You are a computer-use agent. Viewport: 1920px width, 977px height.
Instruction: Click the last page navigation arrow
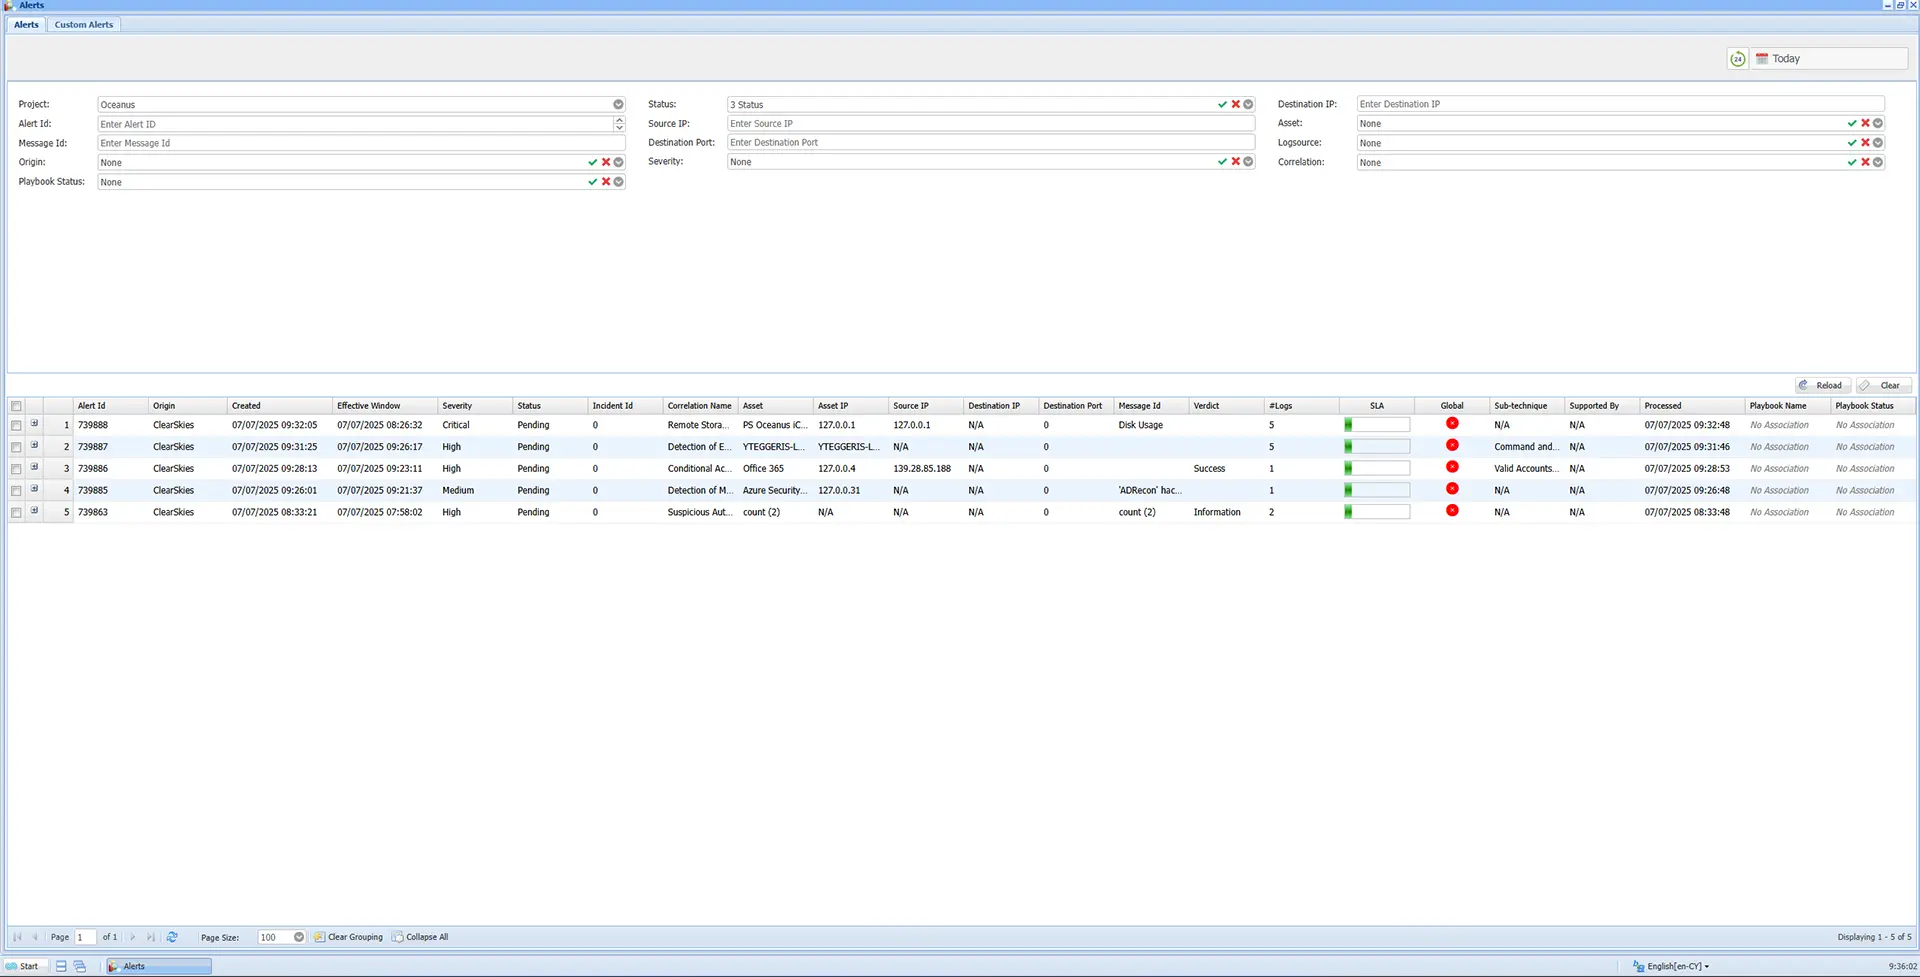tap(151, 937)
